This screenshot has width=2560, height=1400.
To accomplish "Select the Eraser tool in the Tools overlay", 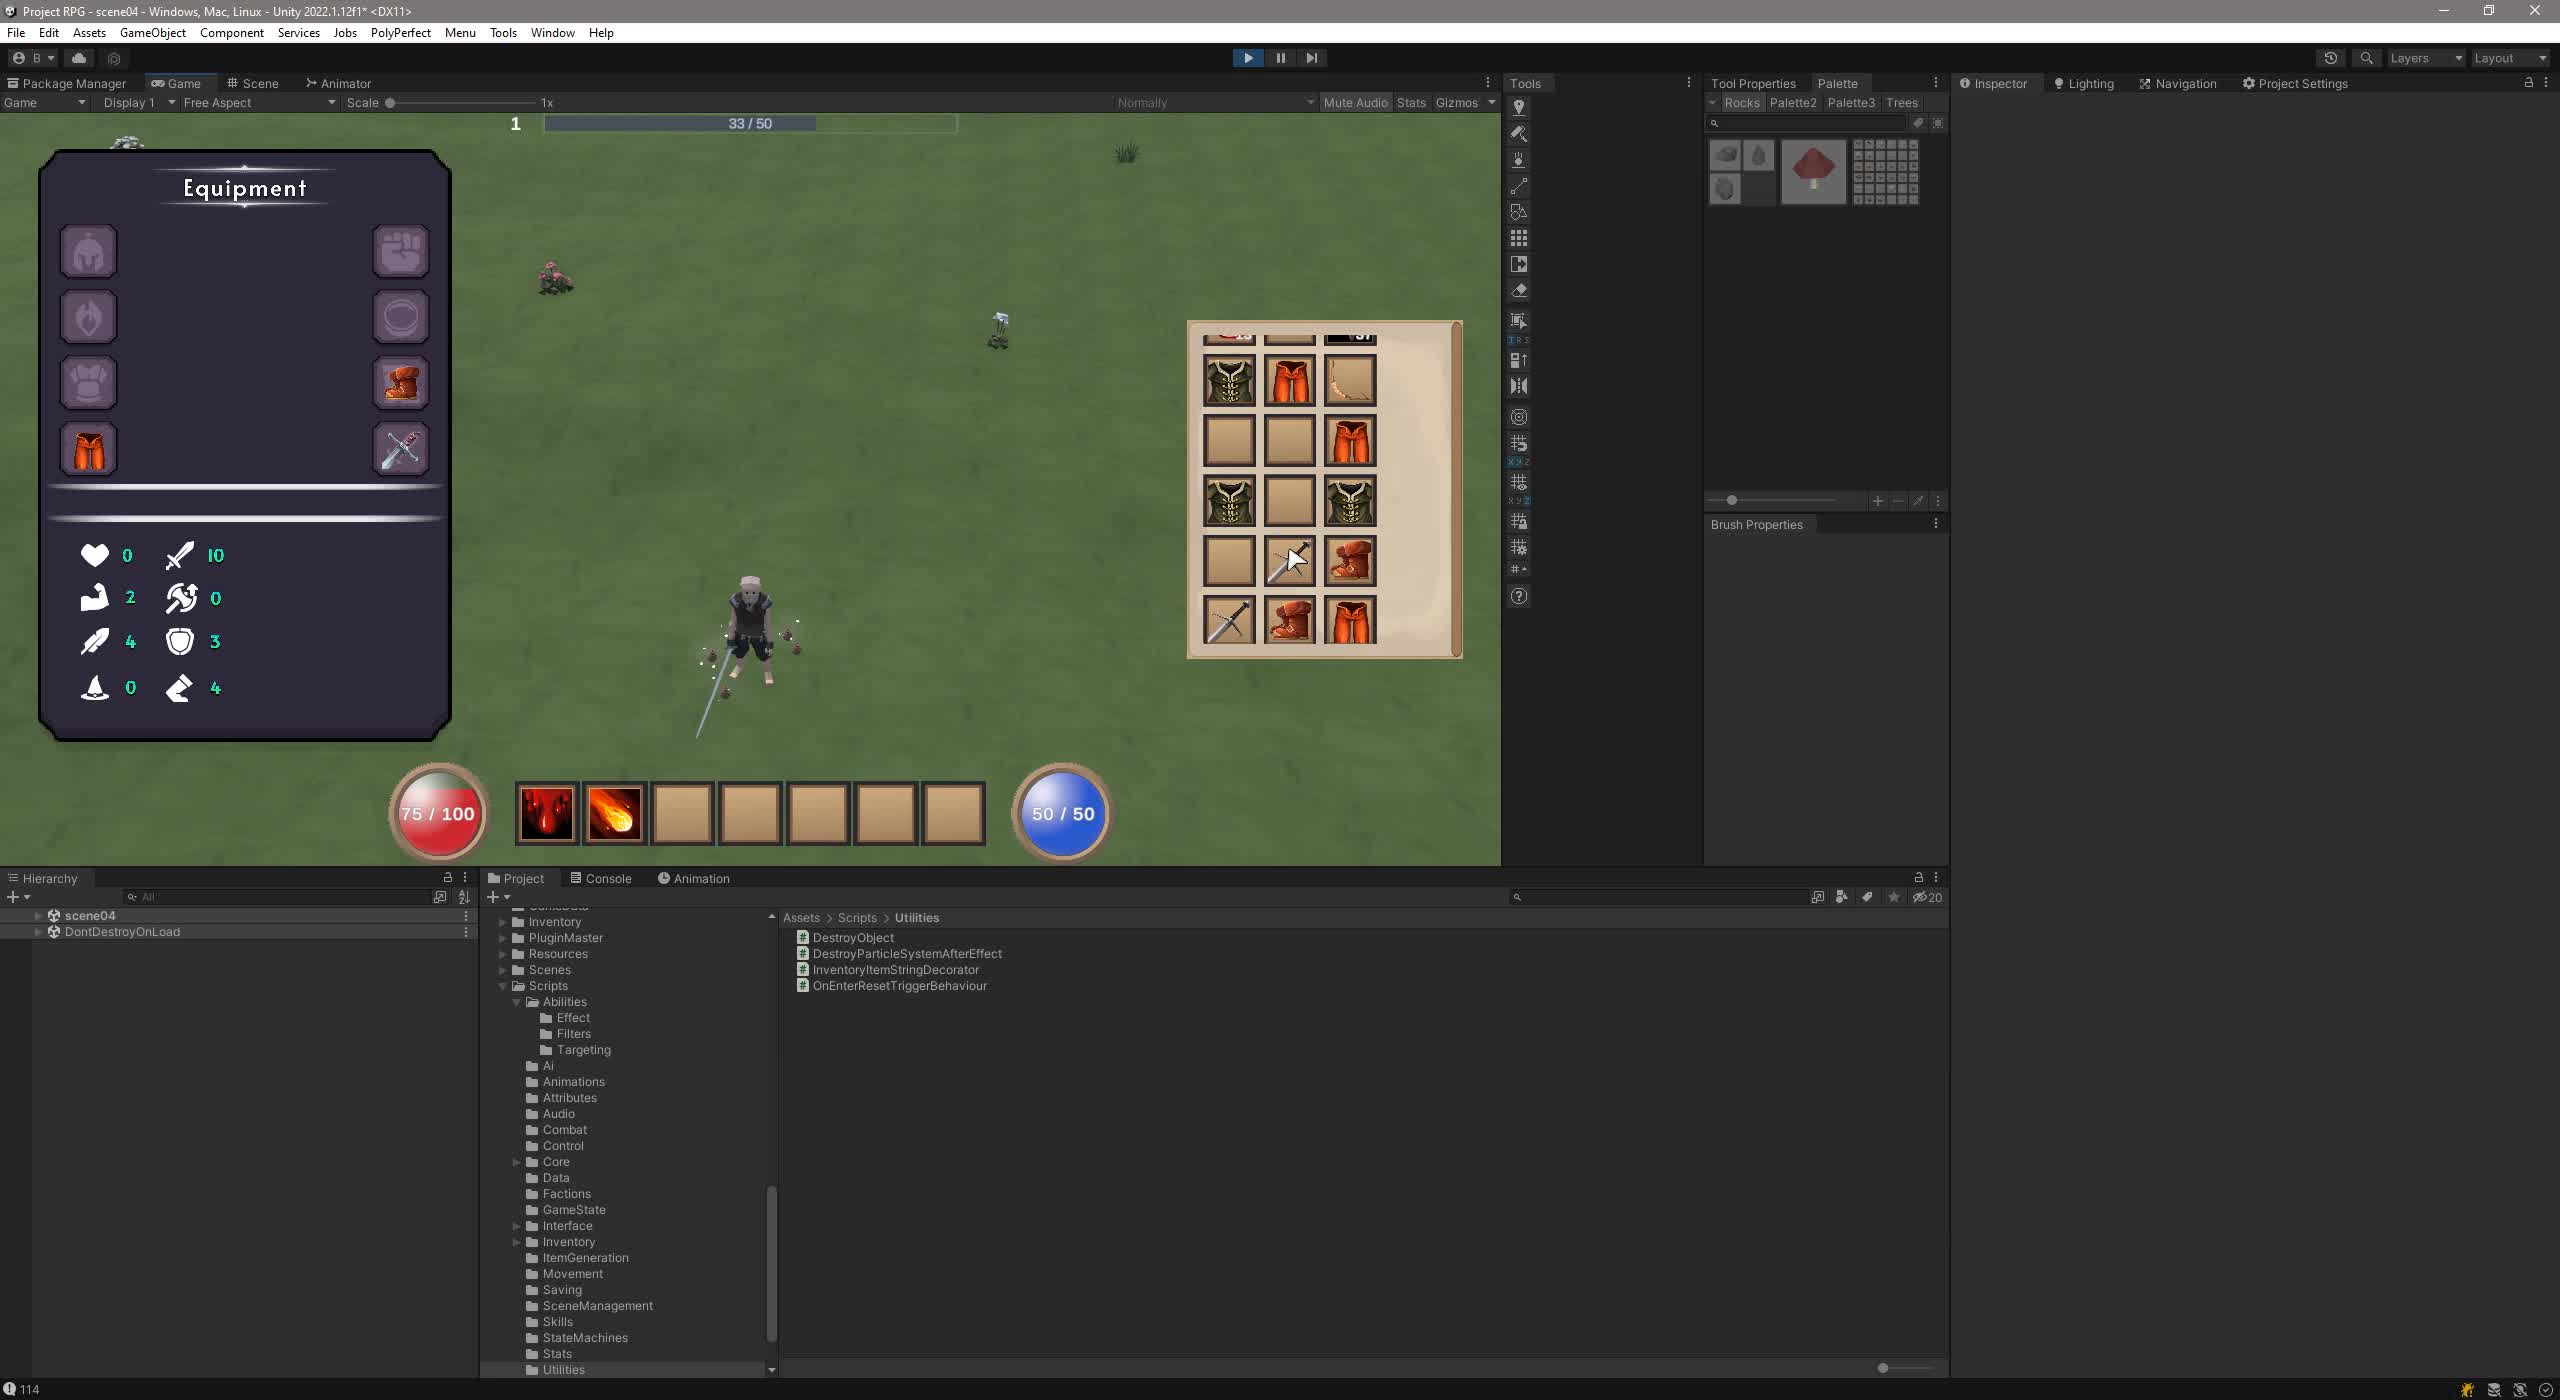I will pyautogui.click(x=1518, y=290).
